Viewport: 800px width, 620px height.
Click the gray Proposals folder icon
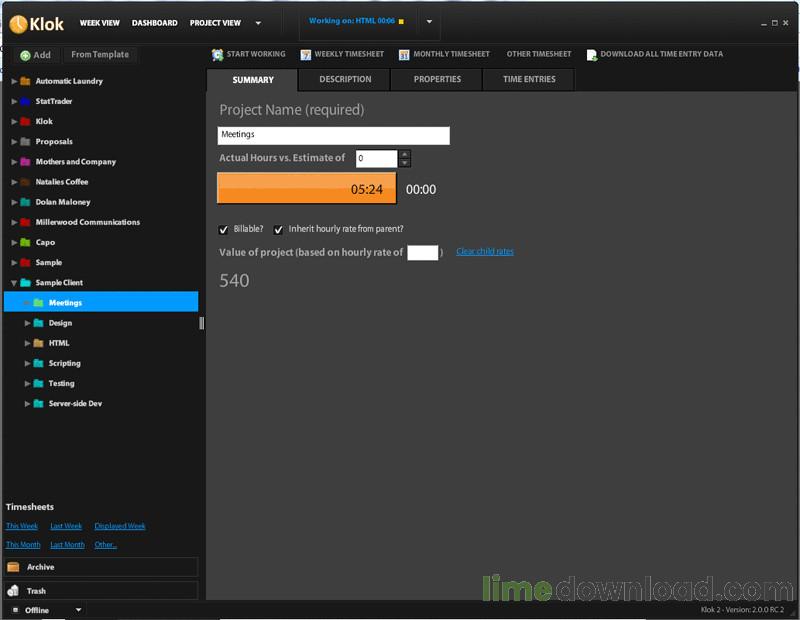point(25,141)
